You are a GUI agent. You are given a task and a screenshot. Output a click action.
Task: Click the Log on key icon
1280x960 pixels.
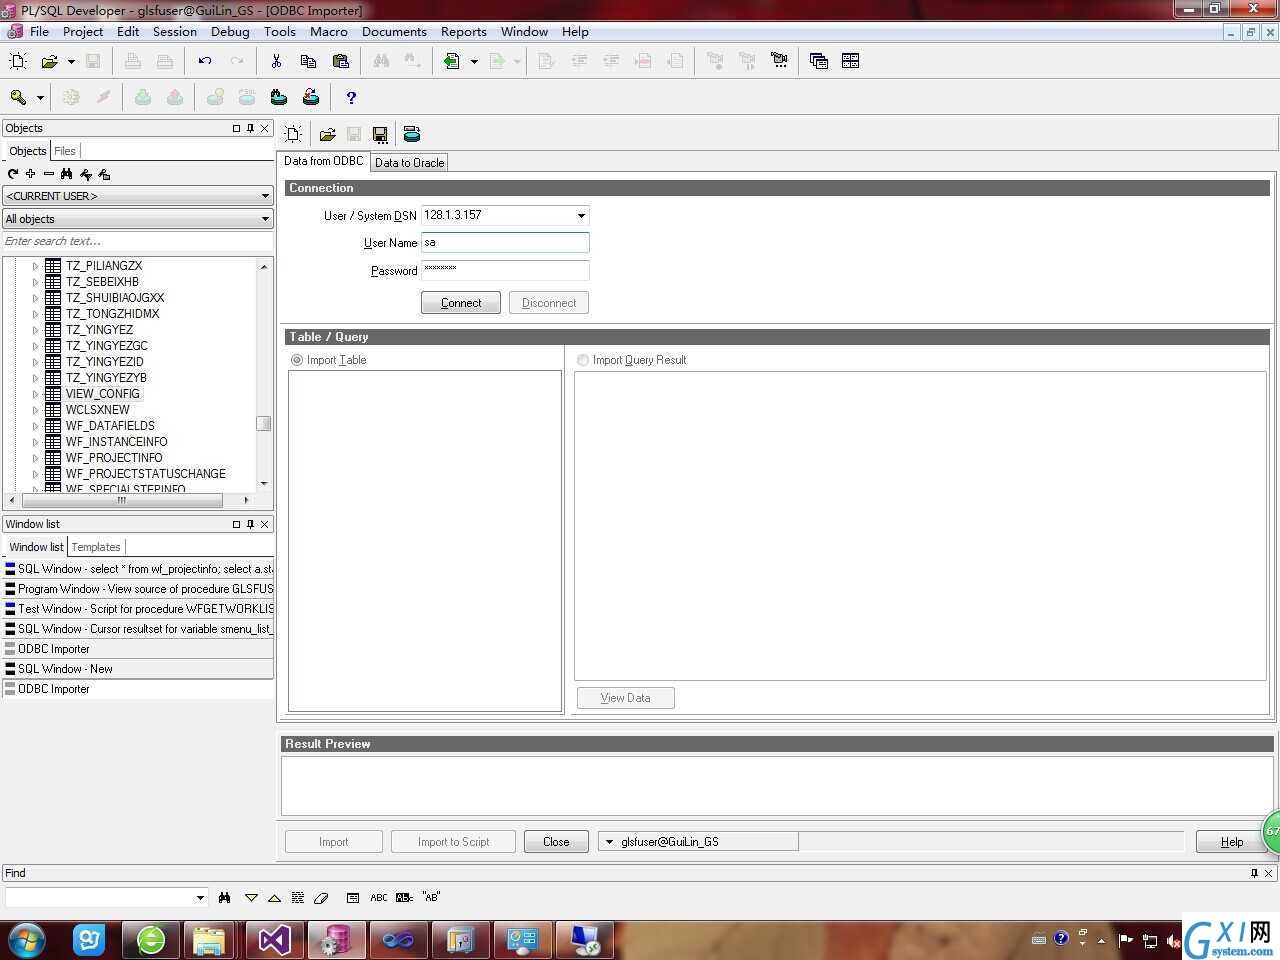[18, 97]
